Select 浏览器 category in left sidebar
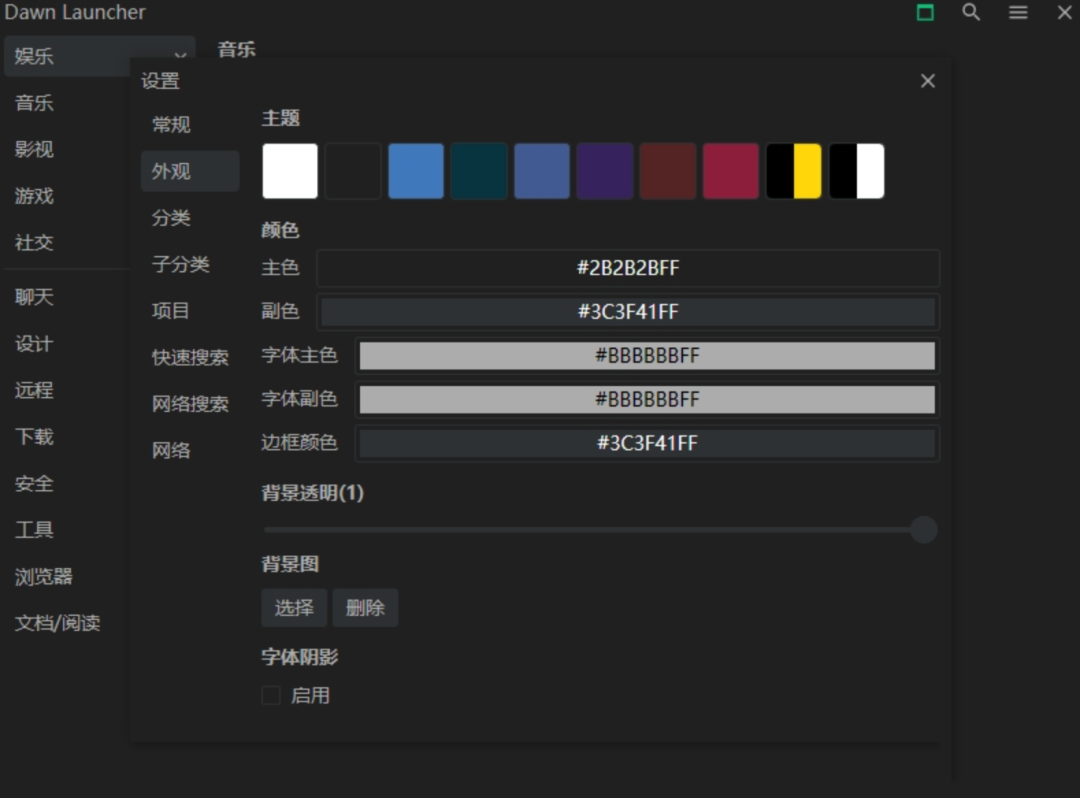This screenshot has width=1080, height=798. [44, 577]
